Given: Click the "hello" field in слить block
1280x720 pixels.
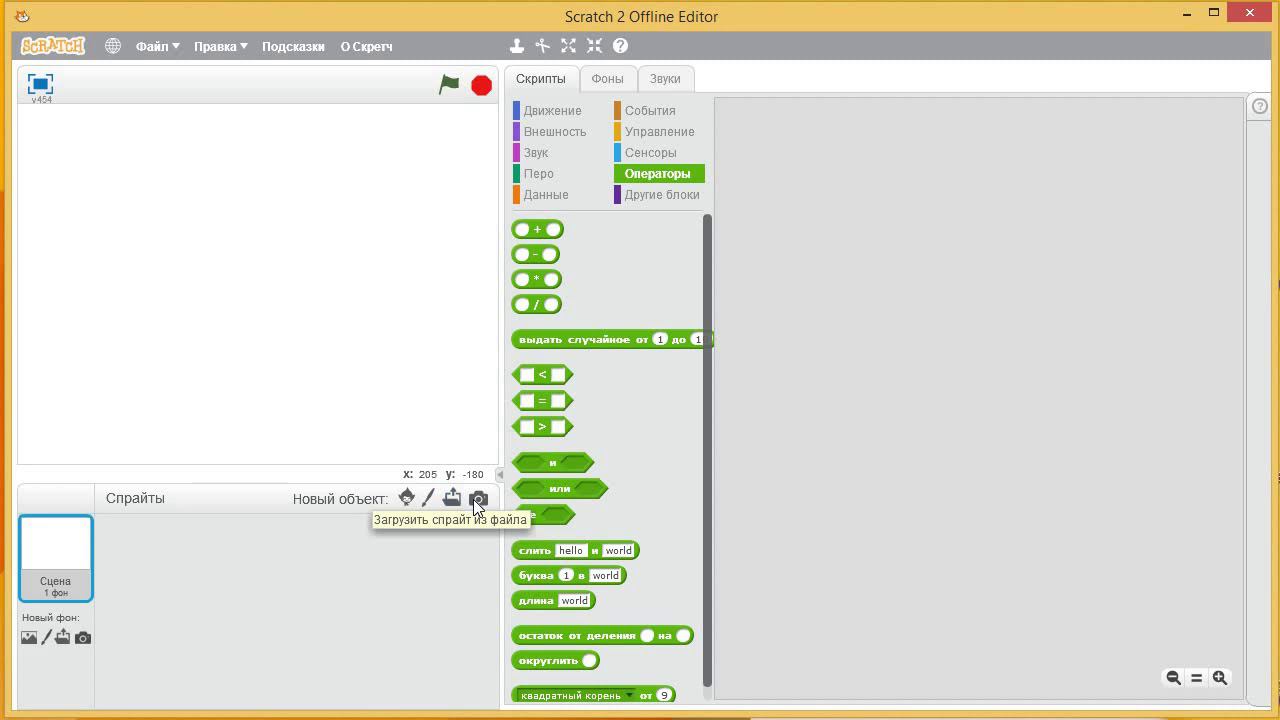Looking at the screenshot, I should [571, 550].
